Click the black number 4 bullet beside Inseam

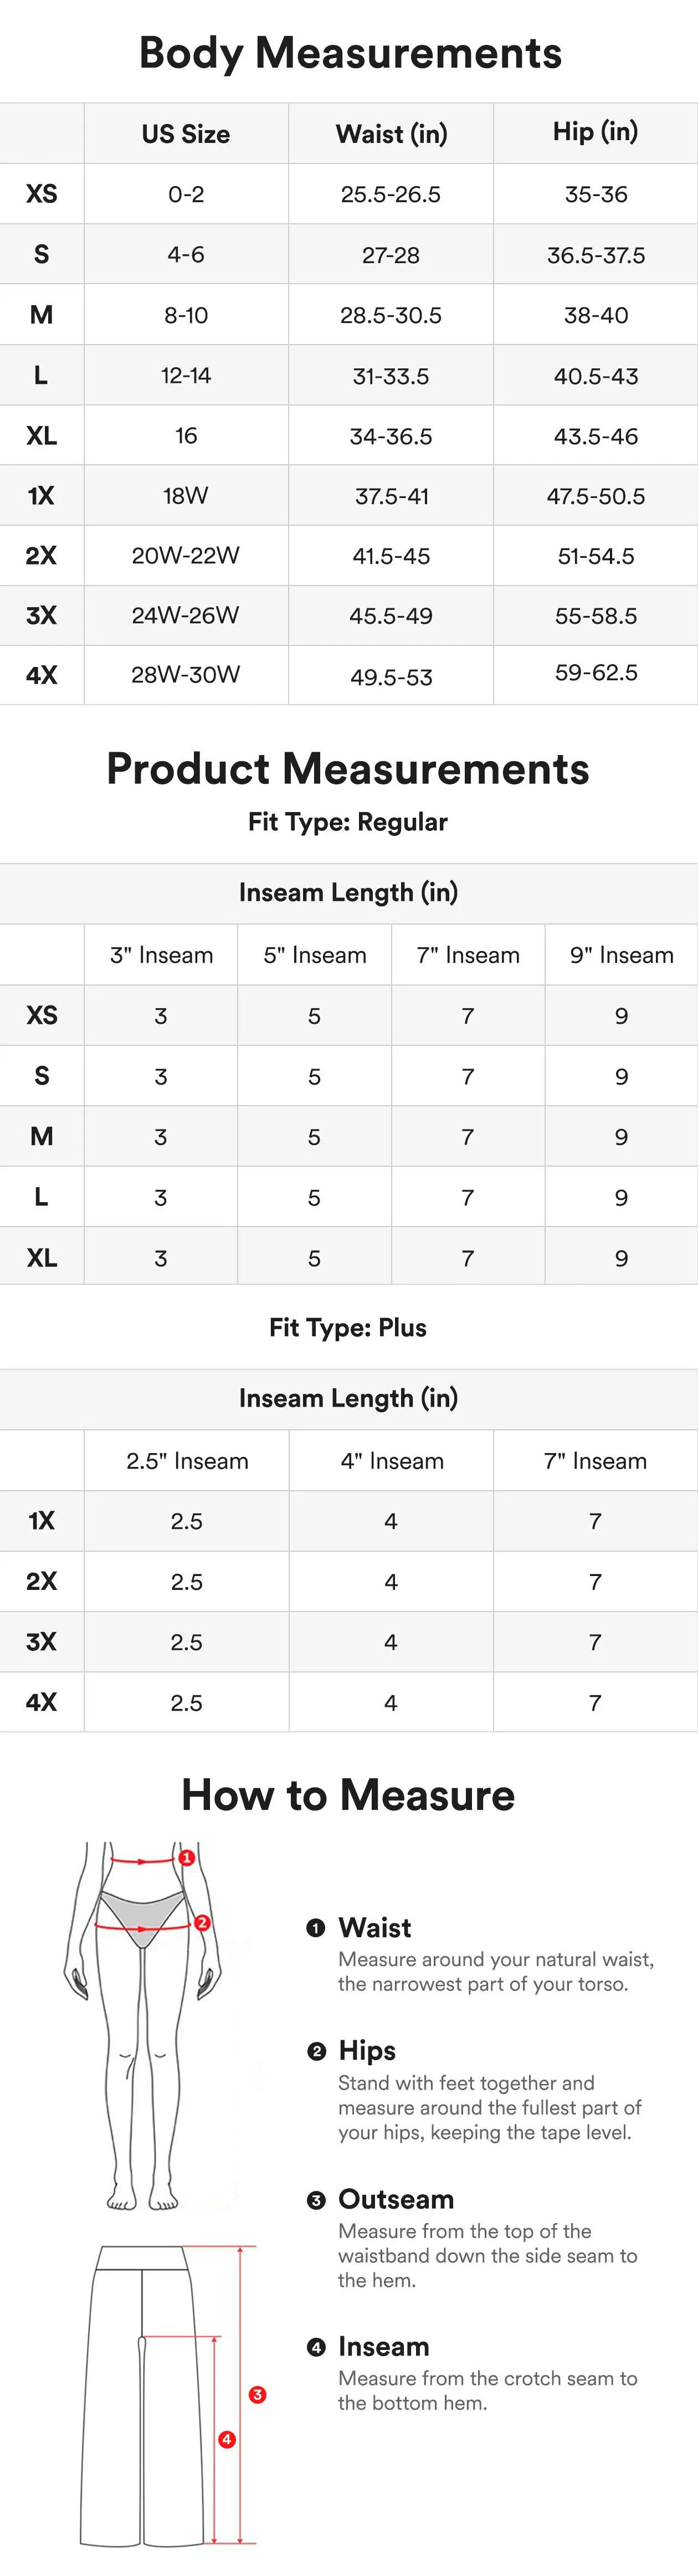click(316, 2347)
